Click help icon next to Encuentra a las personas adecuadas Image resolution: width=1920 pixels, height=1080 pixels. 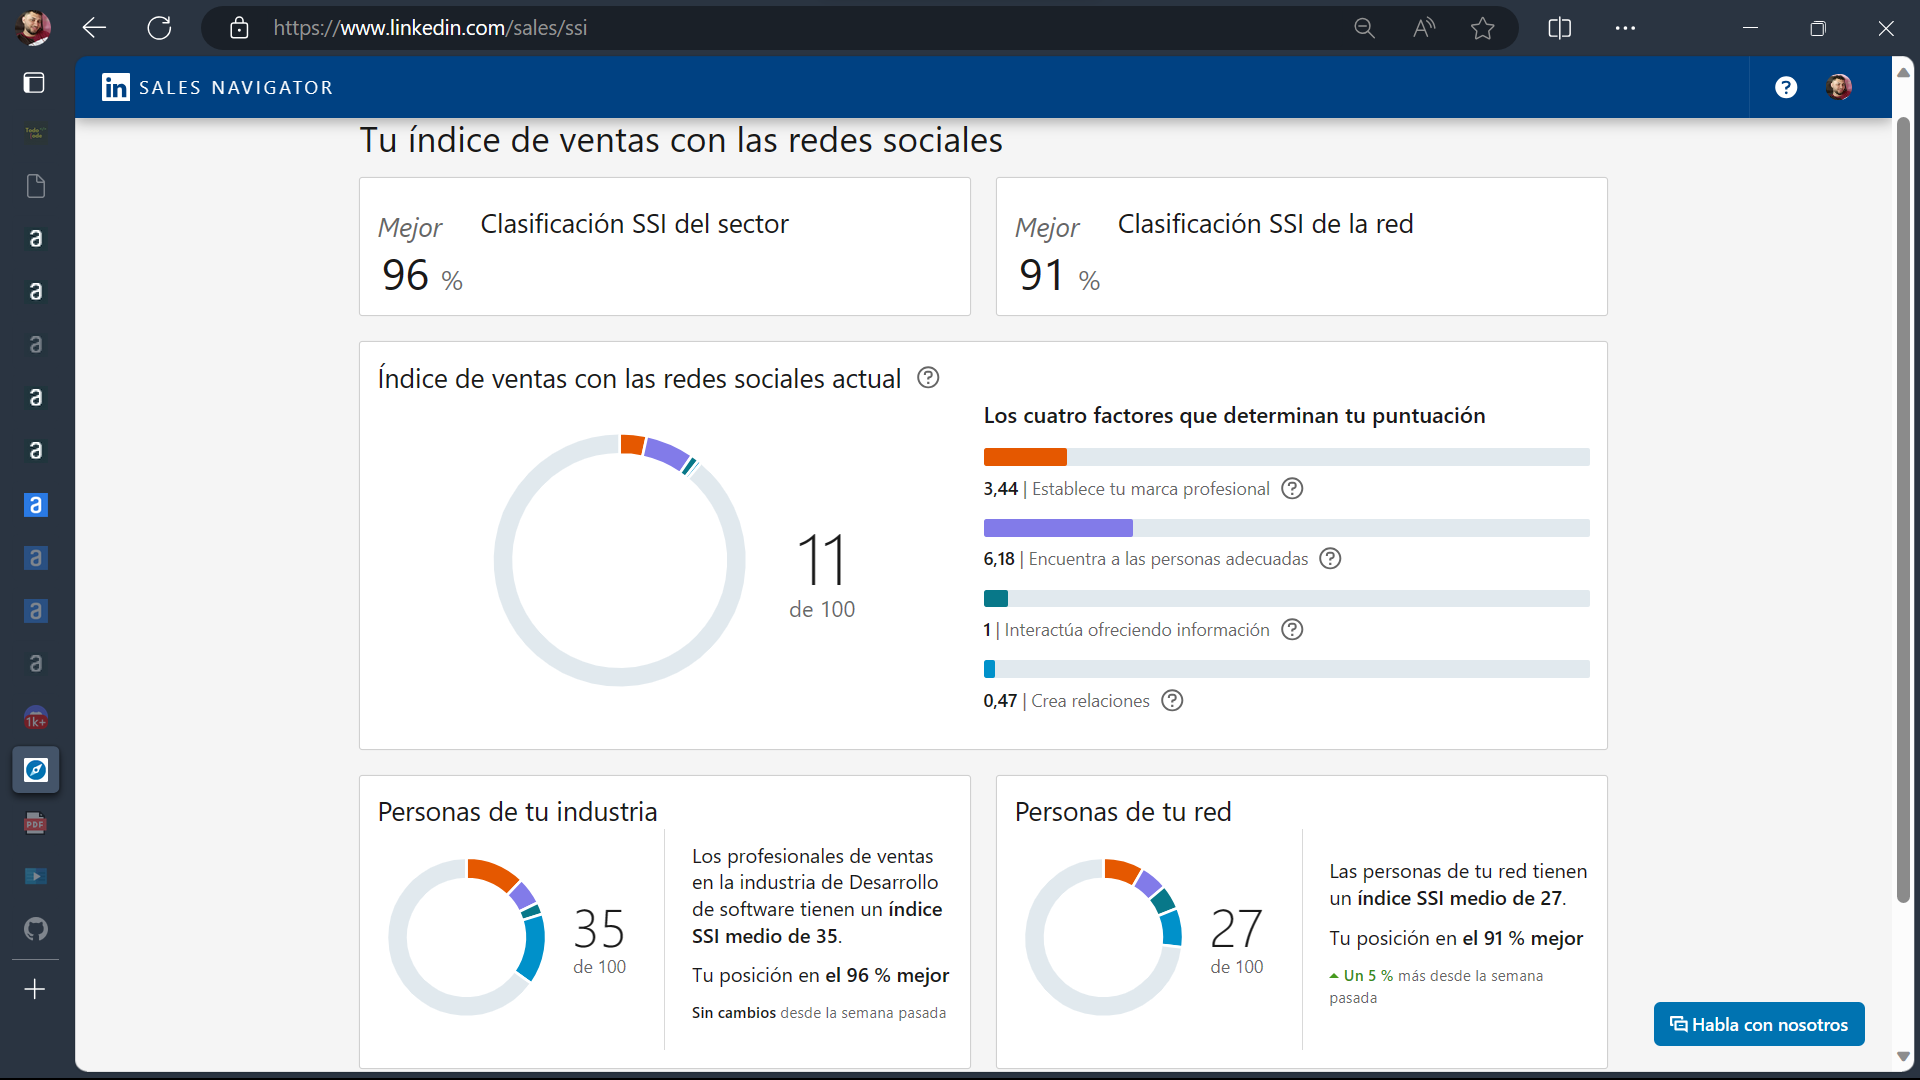[x=1330, y=559]
